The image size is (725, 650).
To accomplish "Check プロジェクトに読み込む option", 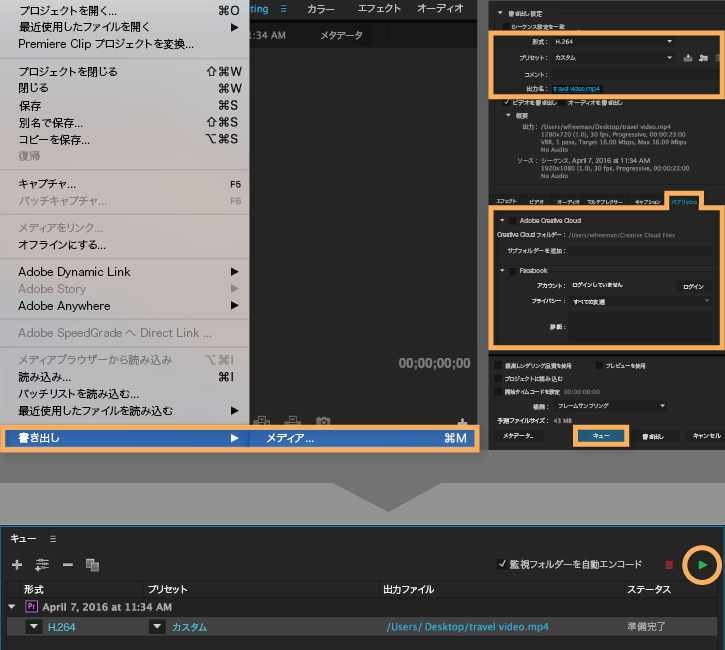I will point(498,378).
